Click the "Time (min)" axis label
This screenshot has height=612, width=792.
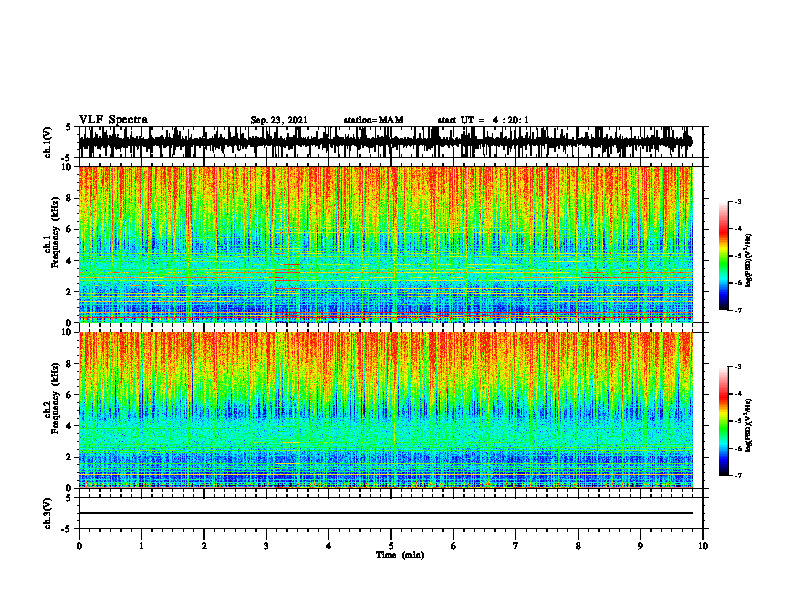pos(400,555)
